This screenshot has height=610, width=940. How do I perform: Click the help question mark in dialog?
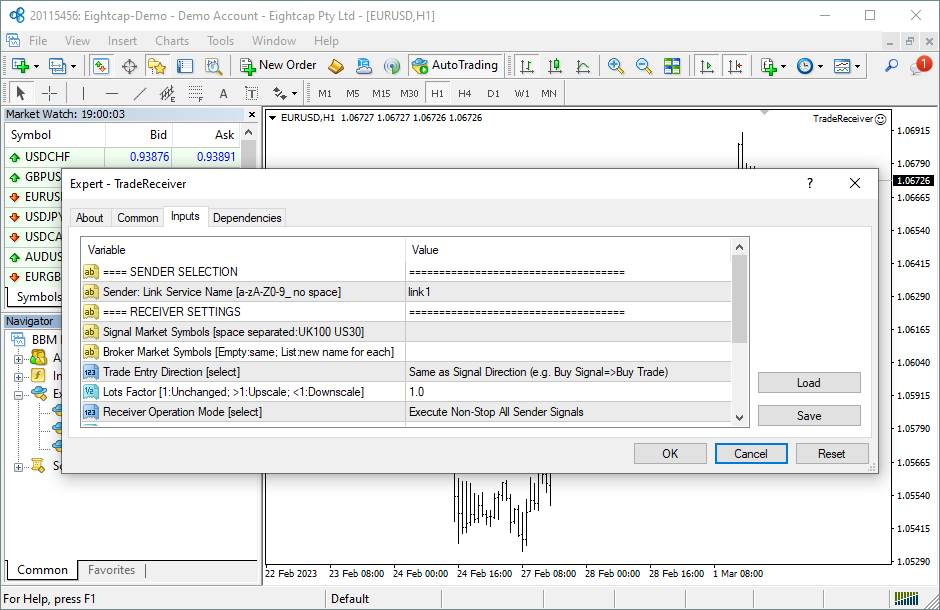[x=810, y=183]
